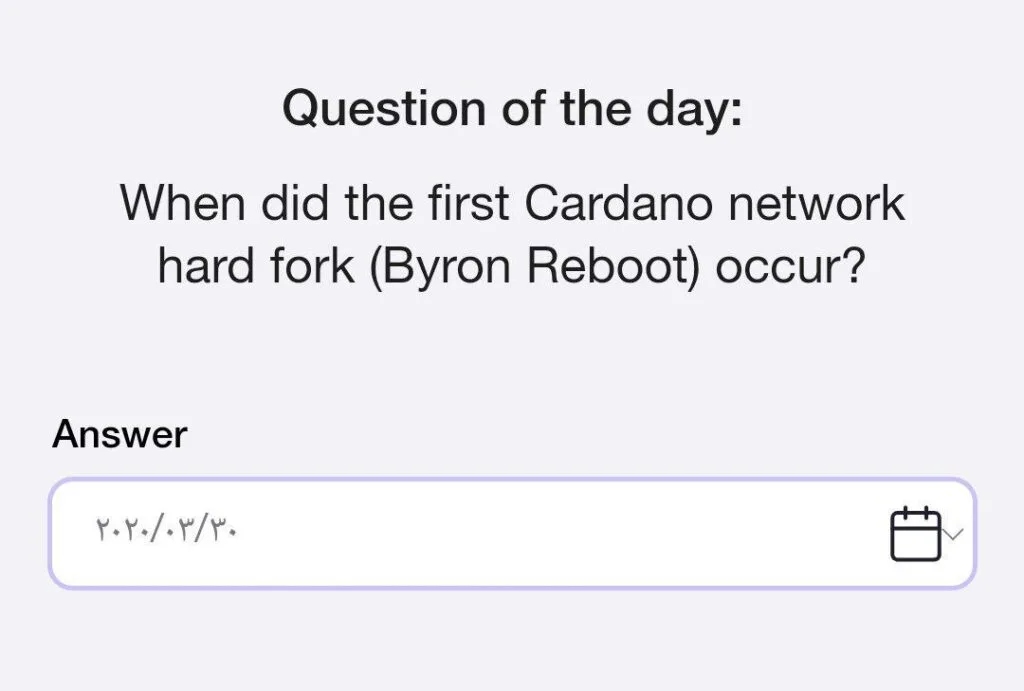Click the "Question of the day:" heading
Viewport: 1024px width, 691px height.
coord(512,108)
